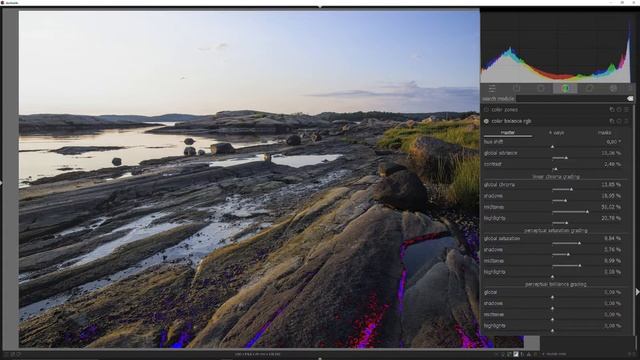Click the linear chroma grading section label
The image size is (640, 360).
click(556, 177)
